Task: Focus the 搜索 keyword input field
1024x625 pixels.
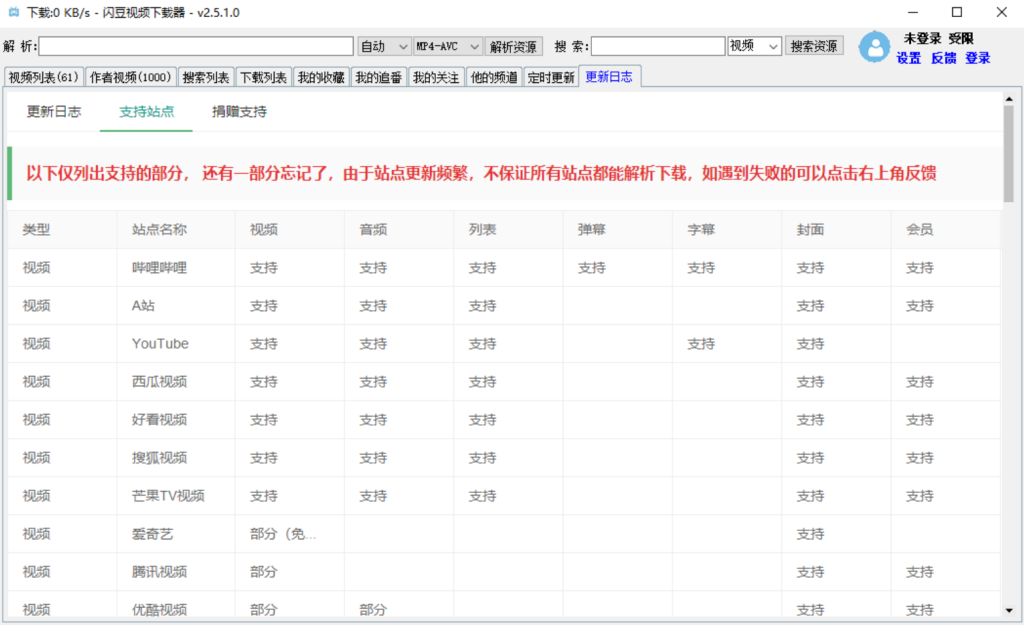Action: pos(658,46)
